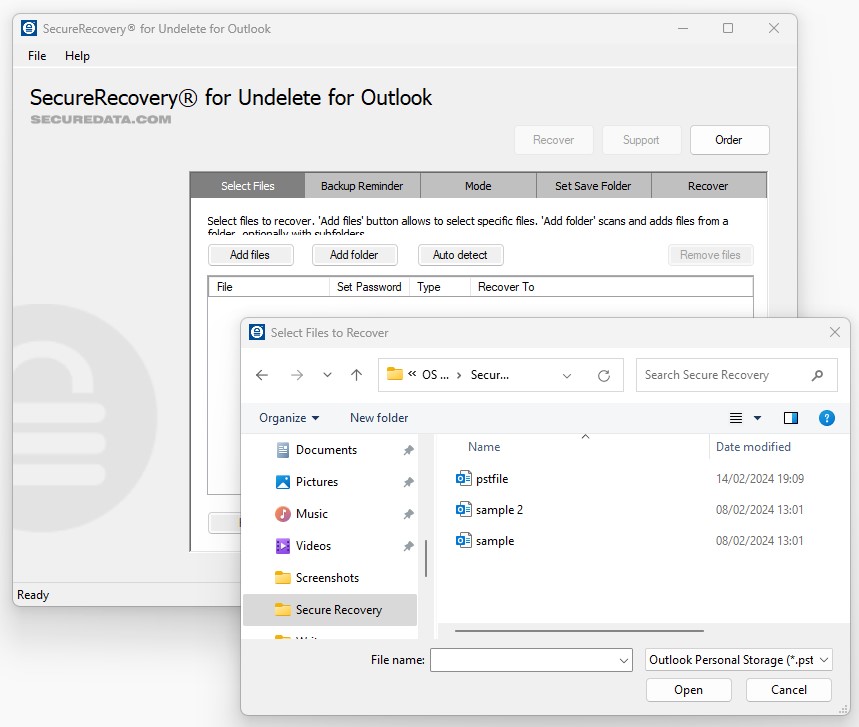Open the Recent locations chevron
The height and width of the screenshot is (727, 859).
click(x=327, y=375)
